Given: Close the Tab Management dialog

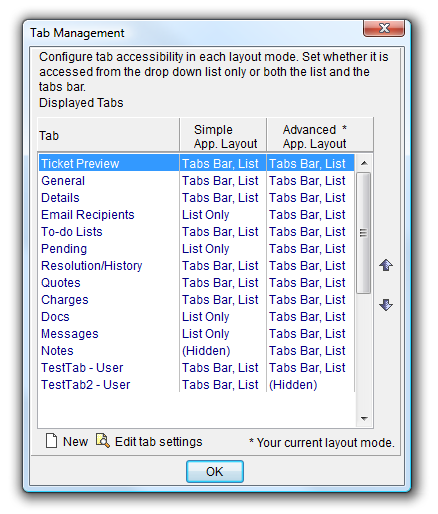Looking at the screenshot, I should (384, 28).
